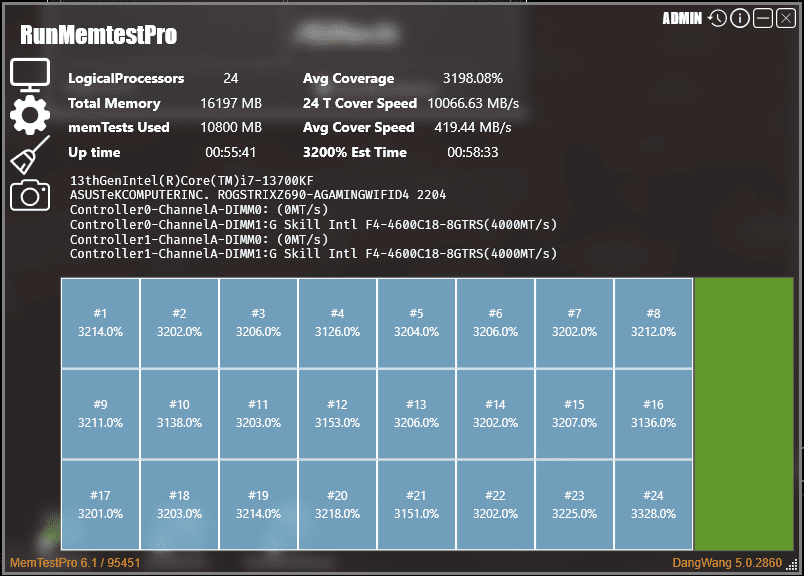This screenshot has width=804, height=576.
Task: Select memtest tile #23 at 3225.0%
Action: coord(574,505)
